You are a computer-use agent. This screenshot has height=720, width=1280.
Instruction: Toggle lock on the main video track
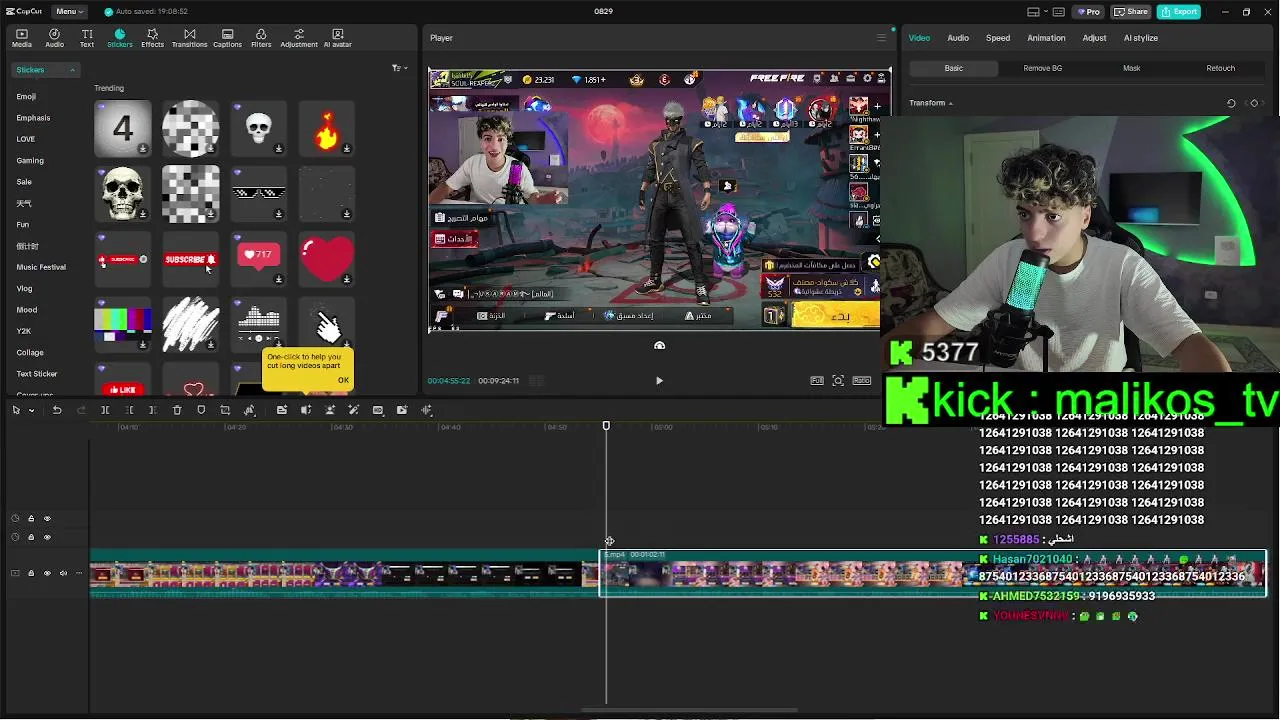[x=31, y=573]
